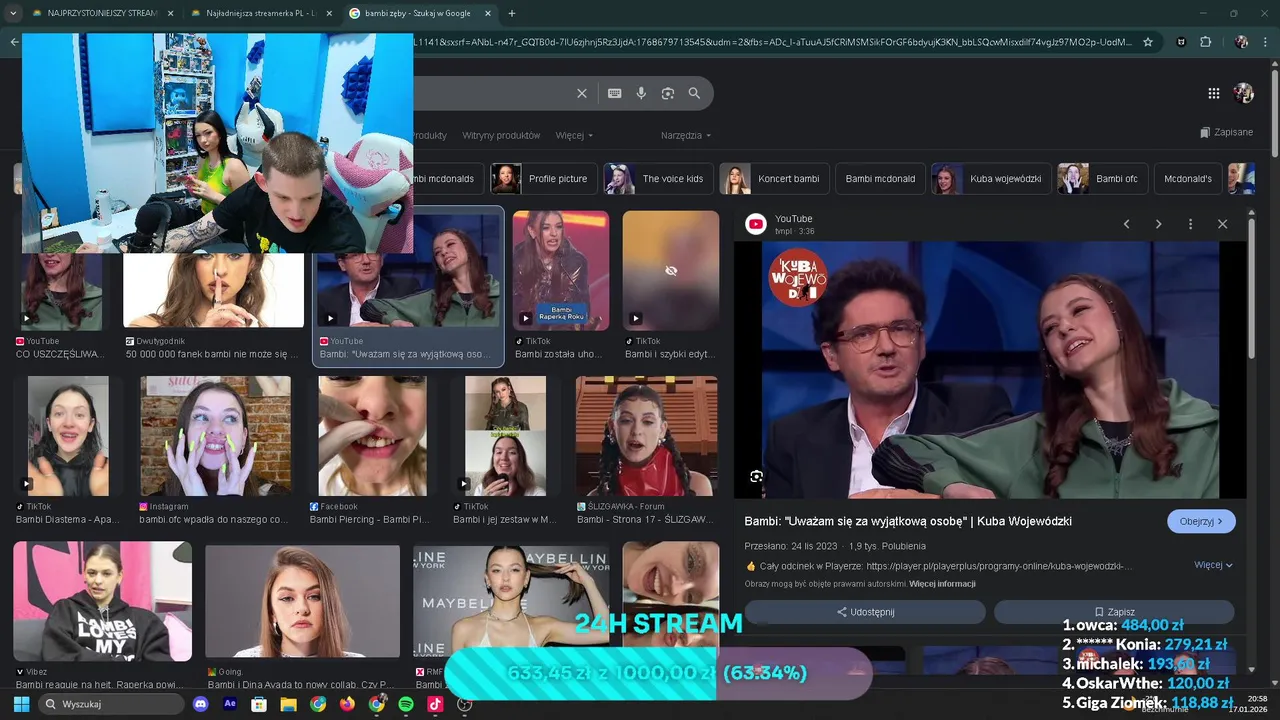Open Windows Start menu
Image resolution: width=1280 pixels, height=720 pixels.
[21, 704]
